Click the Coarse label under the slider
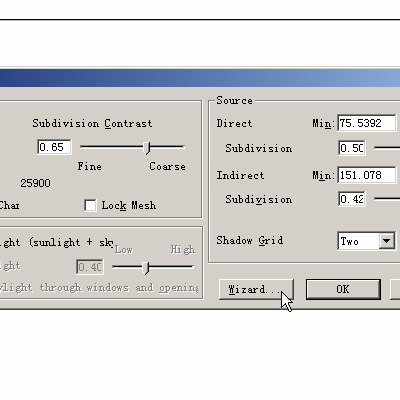This screenshot has width=400, height=400. [167, 166]
